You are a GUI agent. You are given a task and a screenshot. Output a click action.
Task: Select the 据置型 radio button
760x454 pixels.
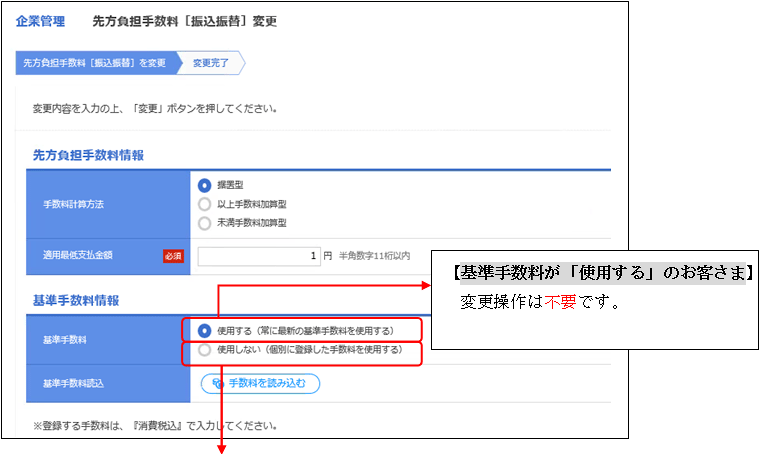tap(205, 185)
